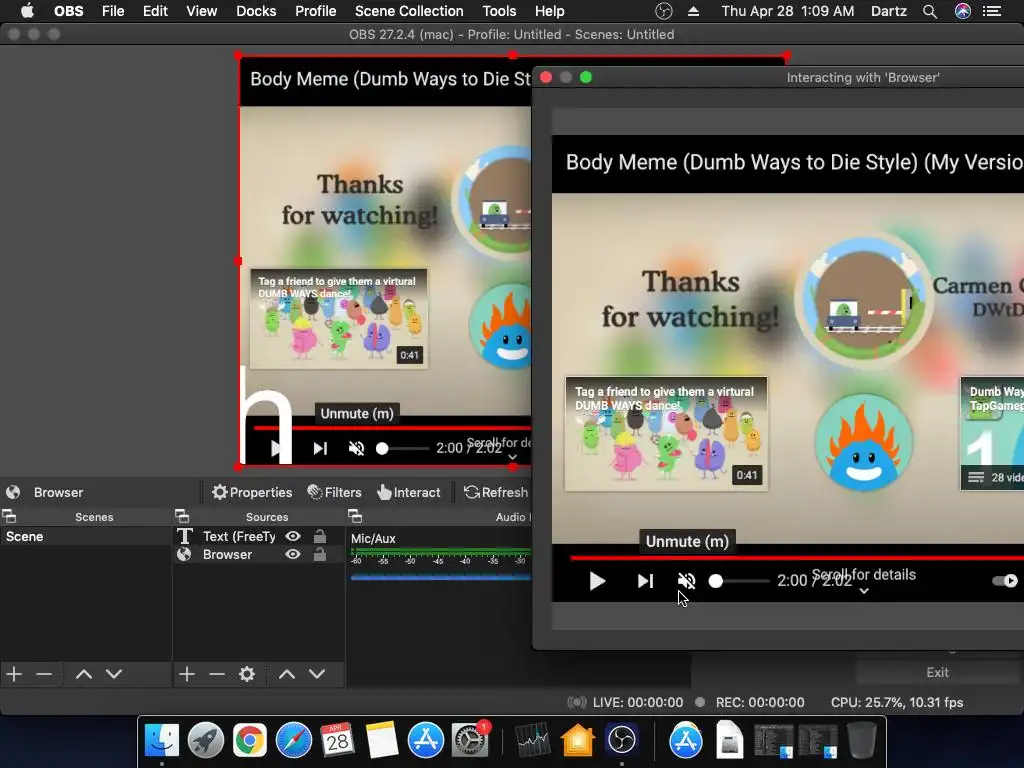Click Sources dock pop-out icon
This screenshot has width=1024, height=768.
[182, 517]
